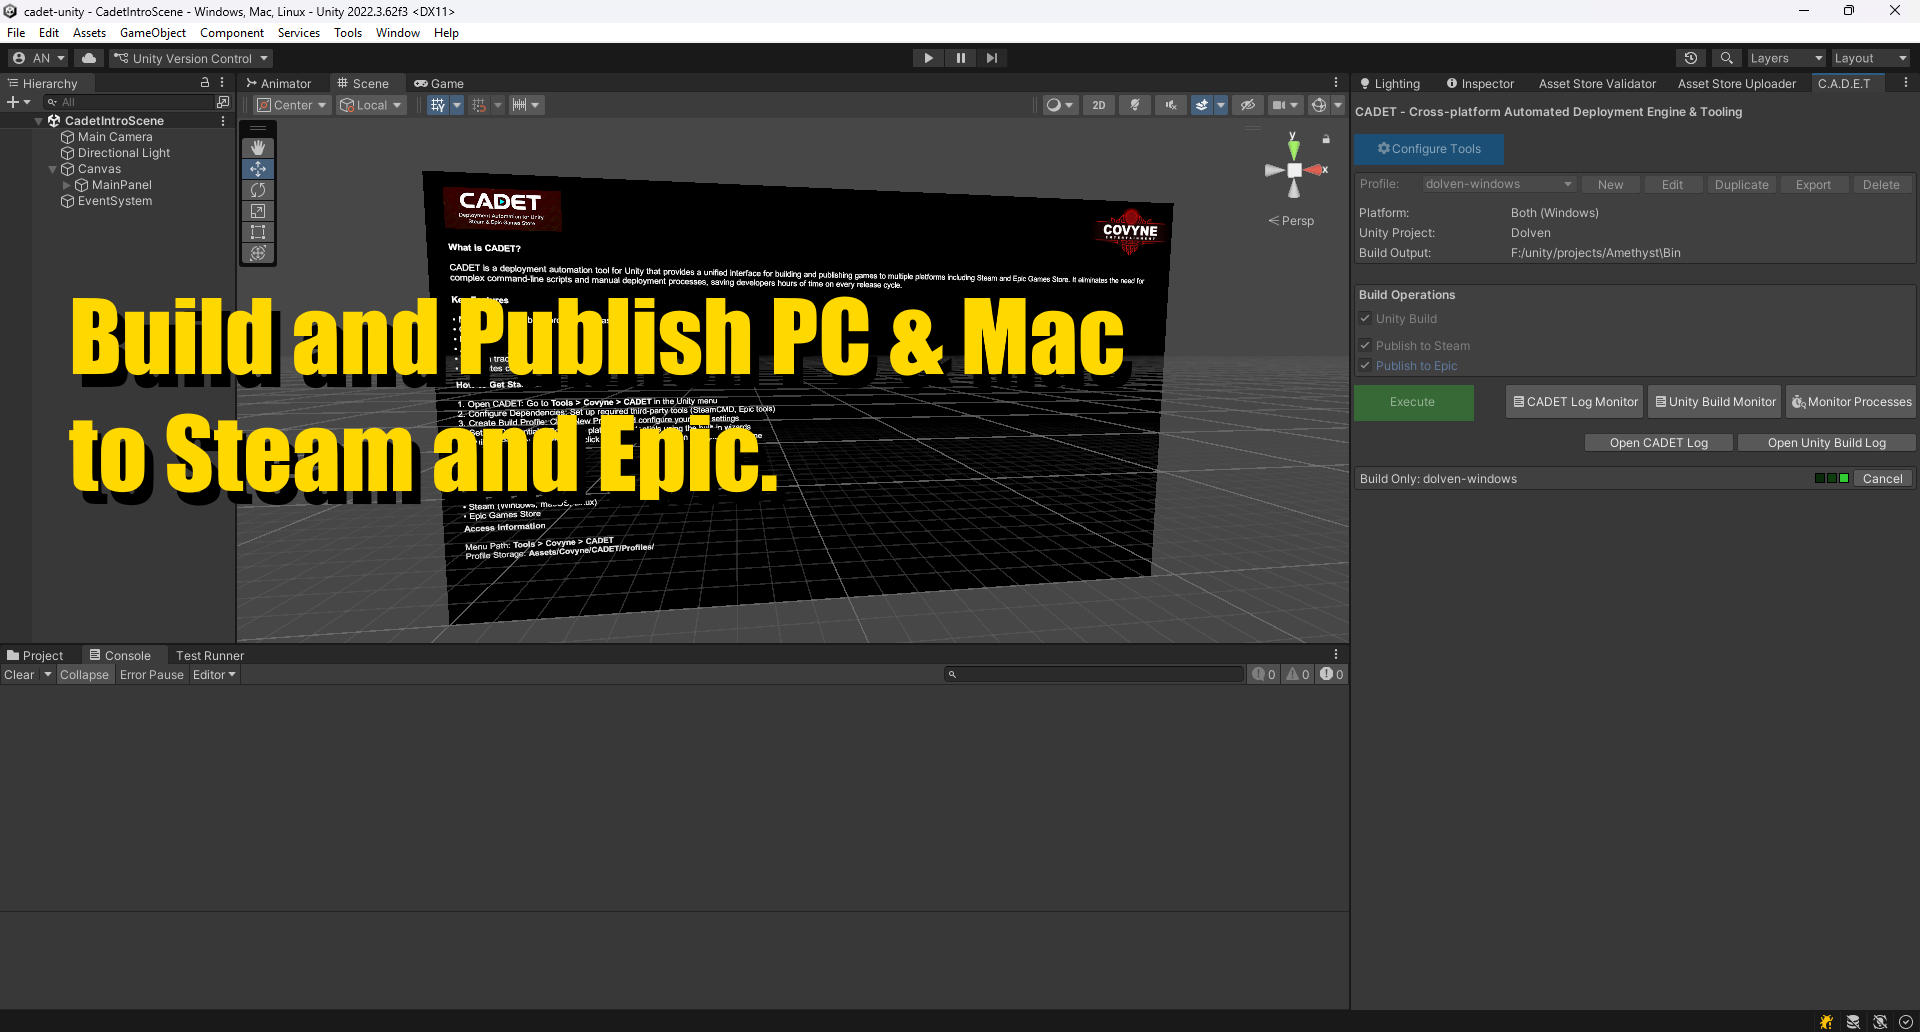Screen dimensions: 1920x1032
Task: Click the New profile button
Action: pos(1611,185)
